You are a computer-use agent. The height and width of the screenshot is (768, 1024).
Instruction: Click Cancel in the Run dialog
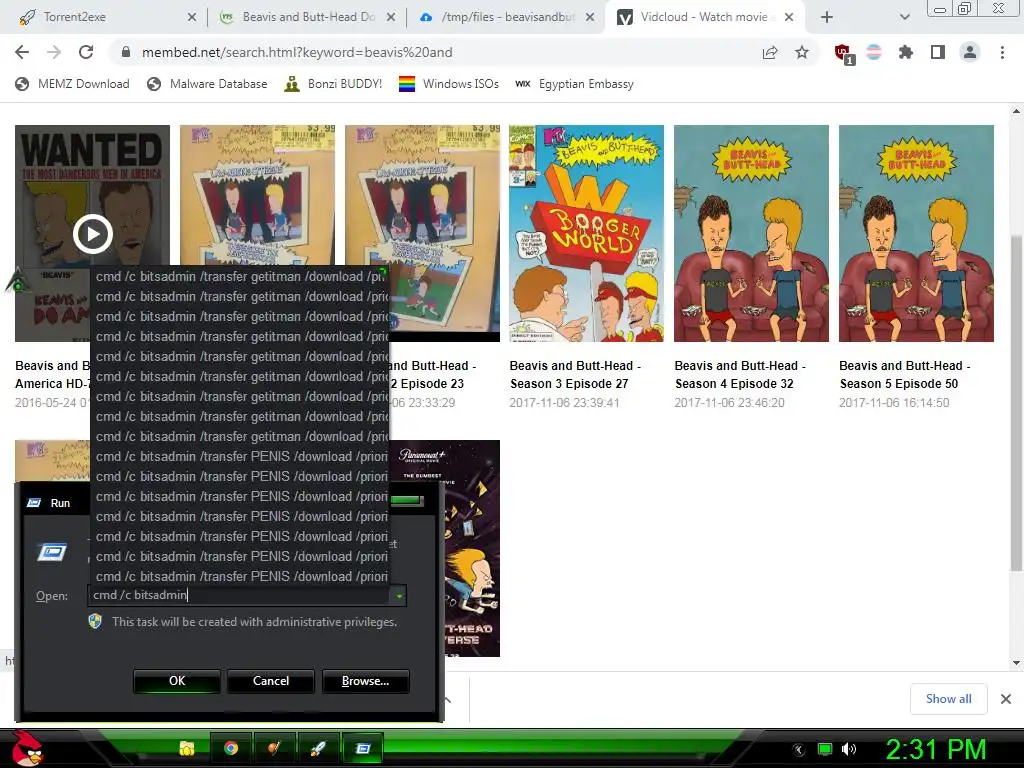pos(271,681)
